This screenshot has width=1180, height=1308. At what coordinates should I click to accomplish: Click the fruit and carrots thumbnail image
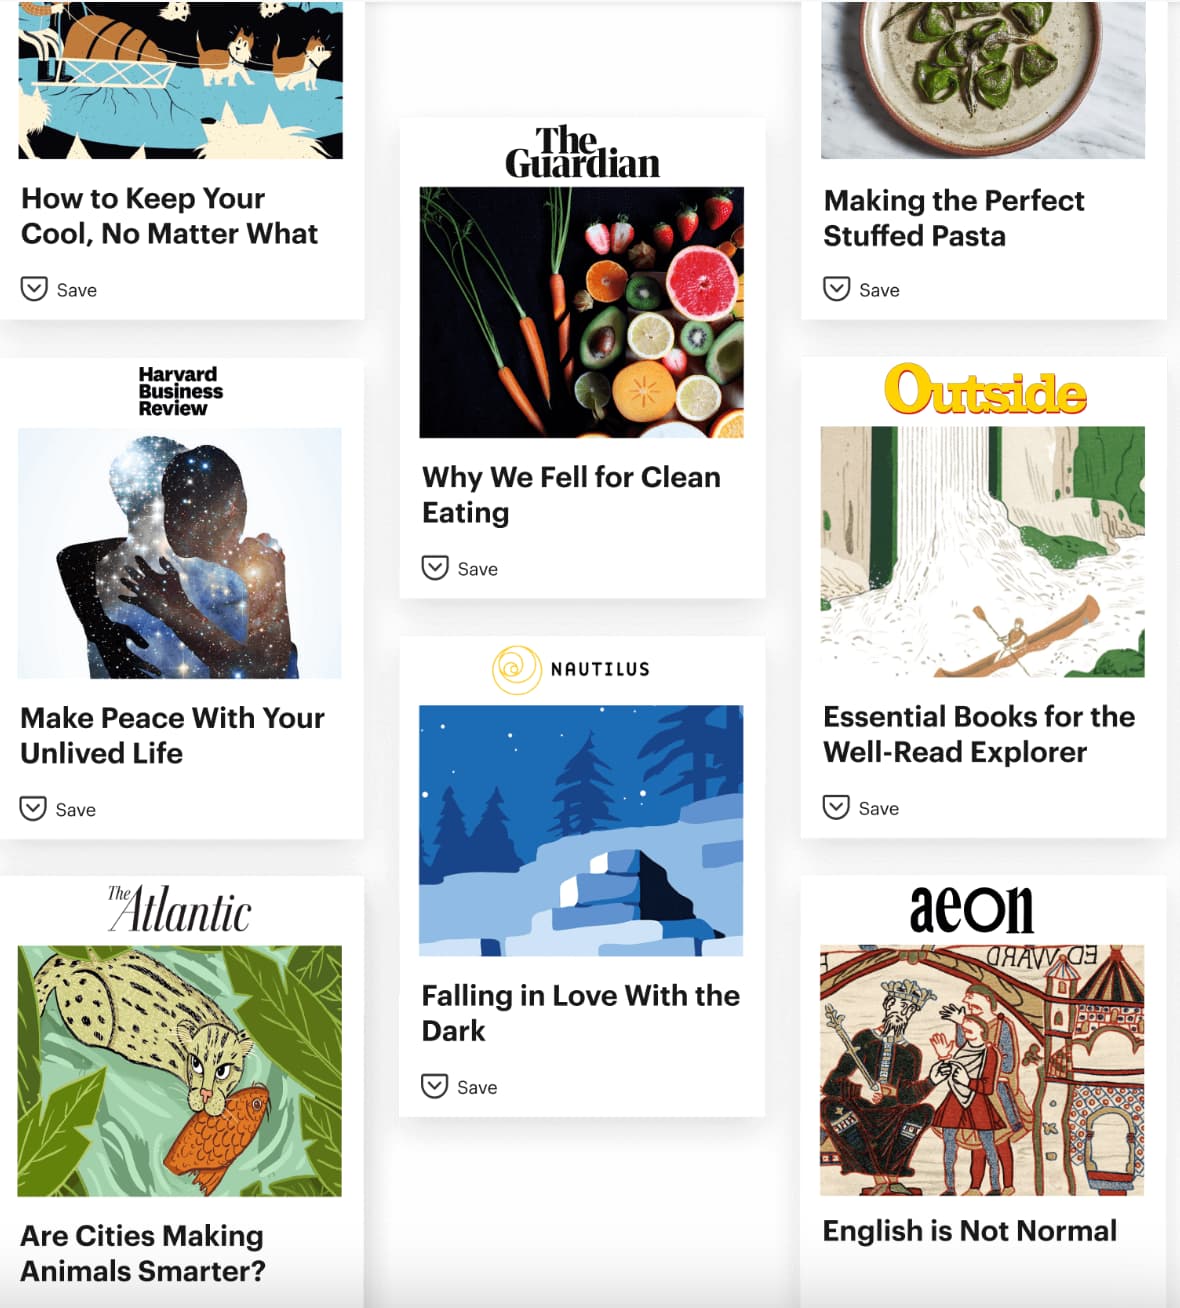(581, 312)
